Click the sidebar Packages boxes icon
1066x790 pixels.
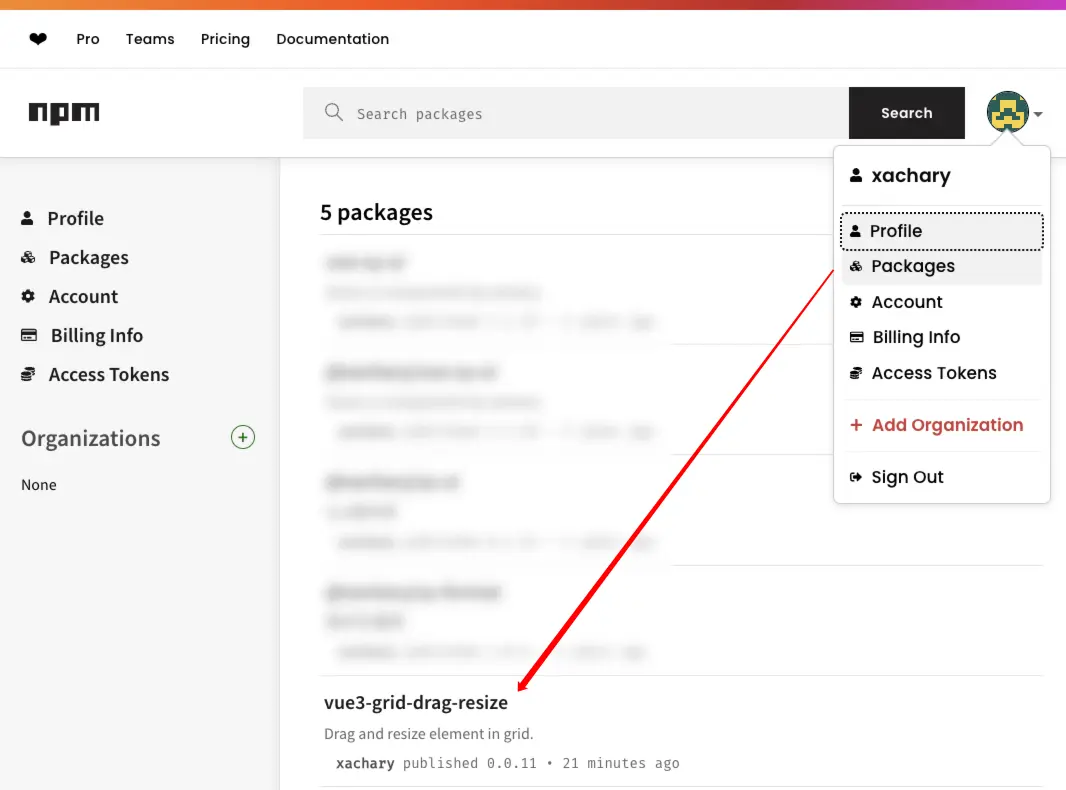(28, 257)
